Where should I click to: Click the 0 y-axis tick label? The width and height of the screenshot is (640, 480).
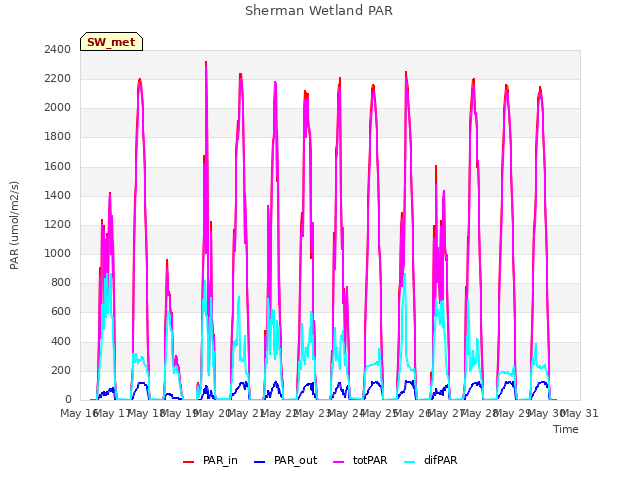point(68,400)
